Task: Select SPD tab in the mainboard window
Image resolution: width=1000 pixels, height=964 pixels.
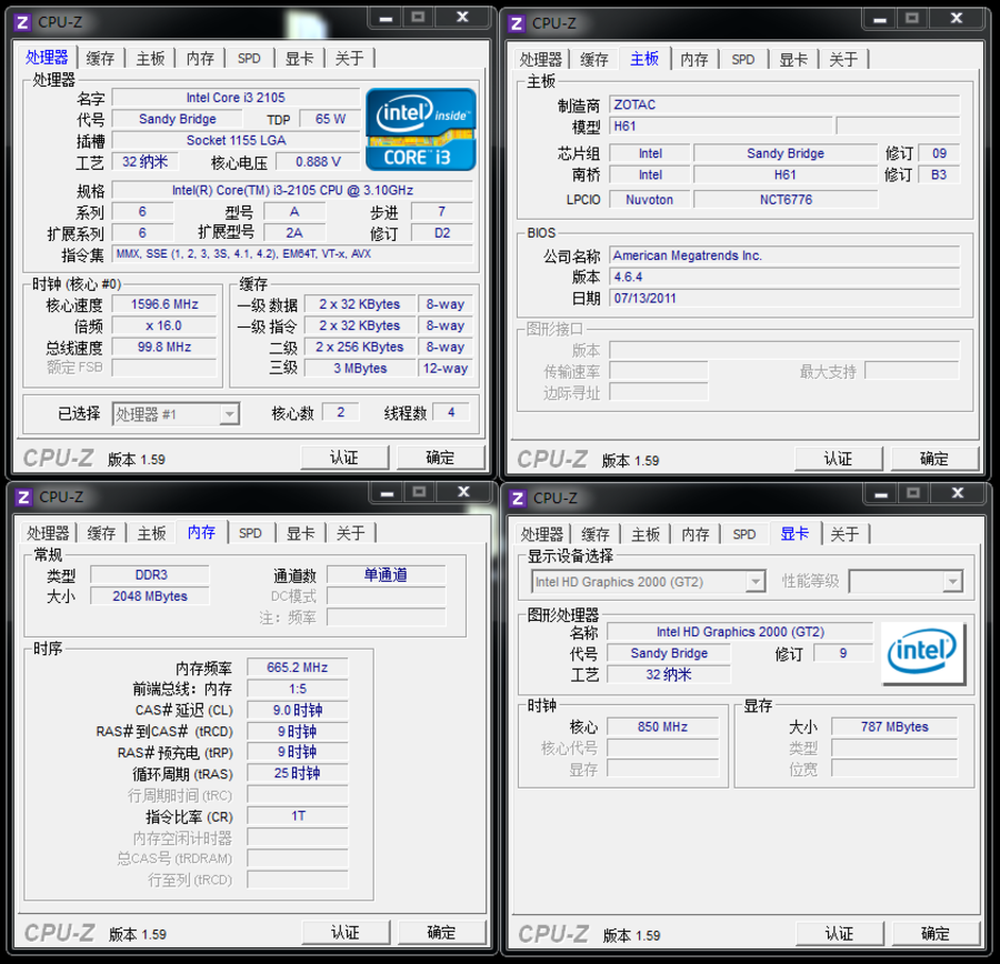Action: click(743, 60)
